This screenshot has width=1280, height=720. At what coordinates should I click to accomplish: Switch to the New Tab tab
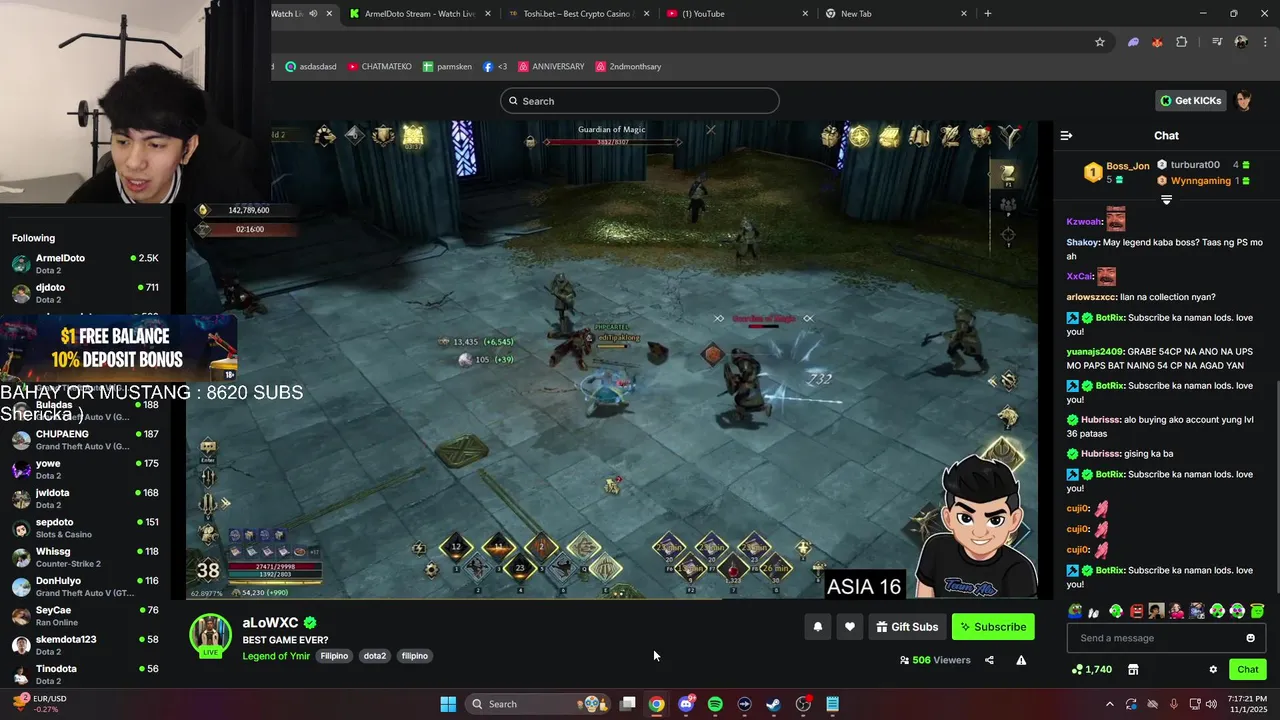point(895,13)
